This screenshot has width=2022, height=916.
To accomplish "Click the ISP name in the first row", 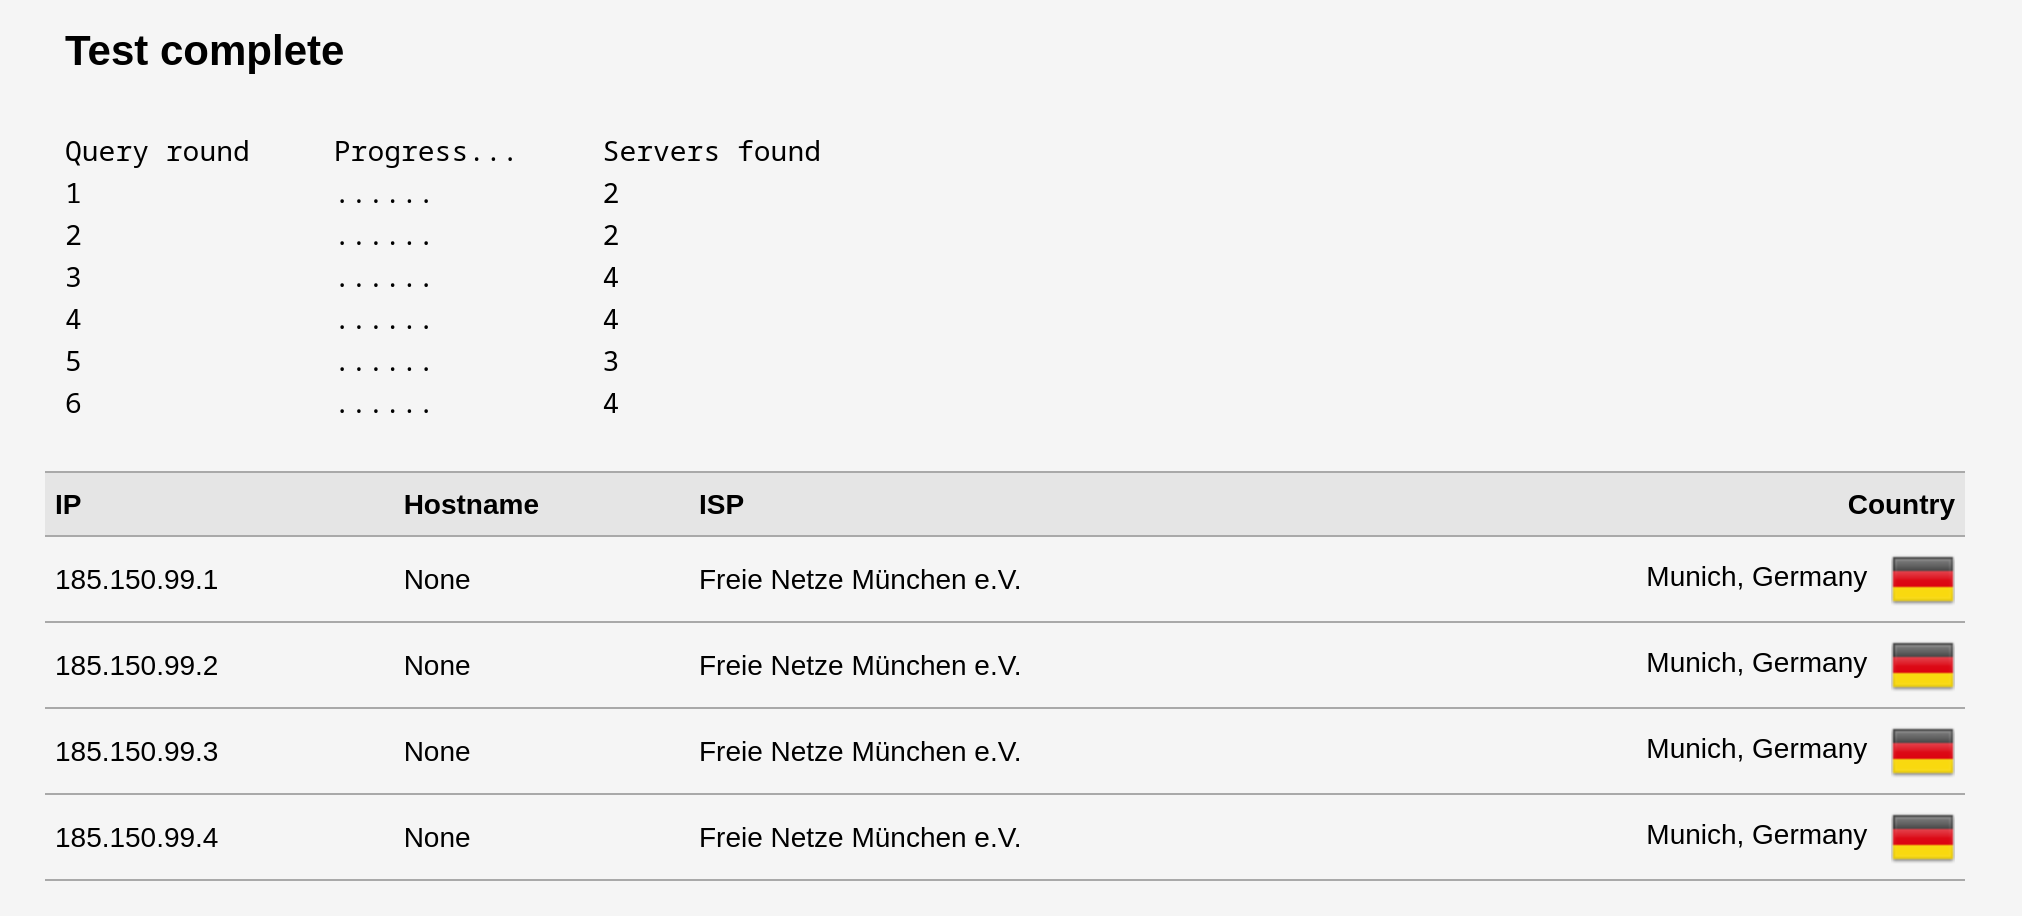I will (859, 580).
